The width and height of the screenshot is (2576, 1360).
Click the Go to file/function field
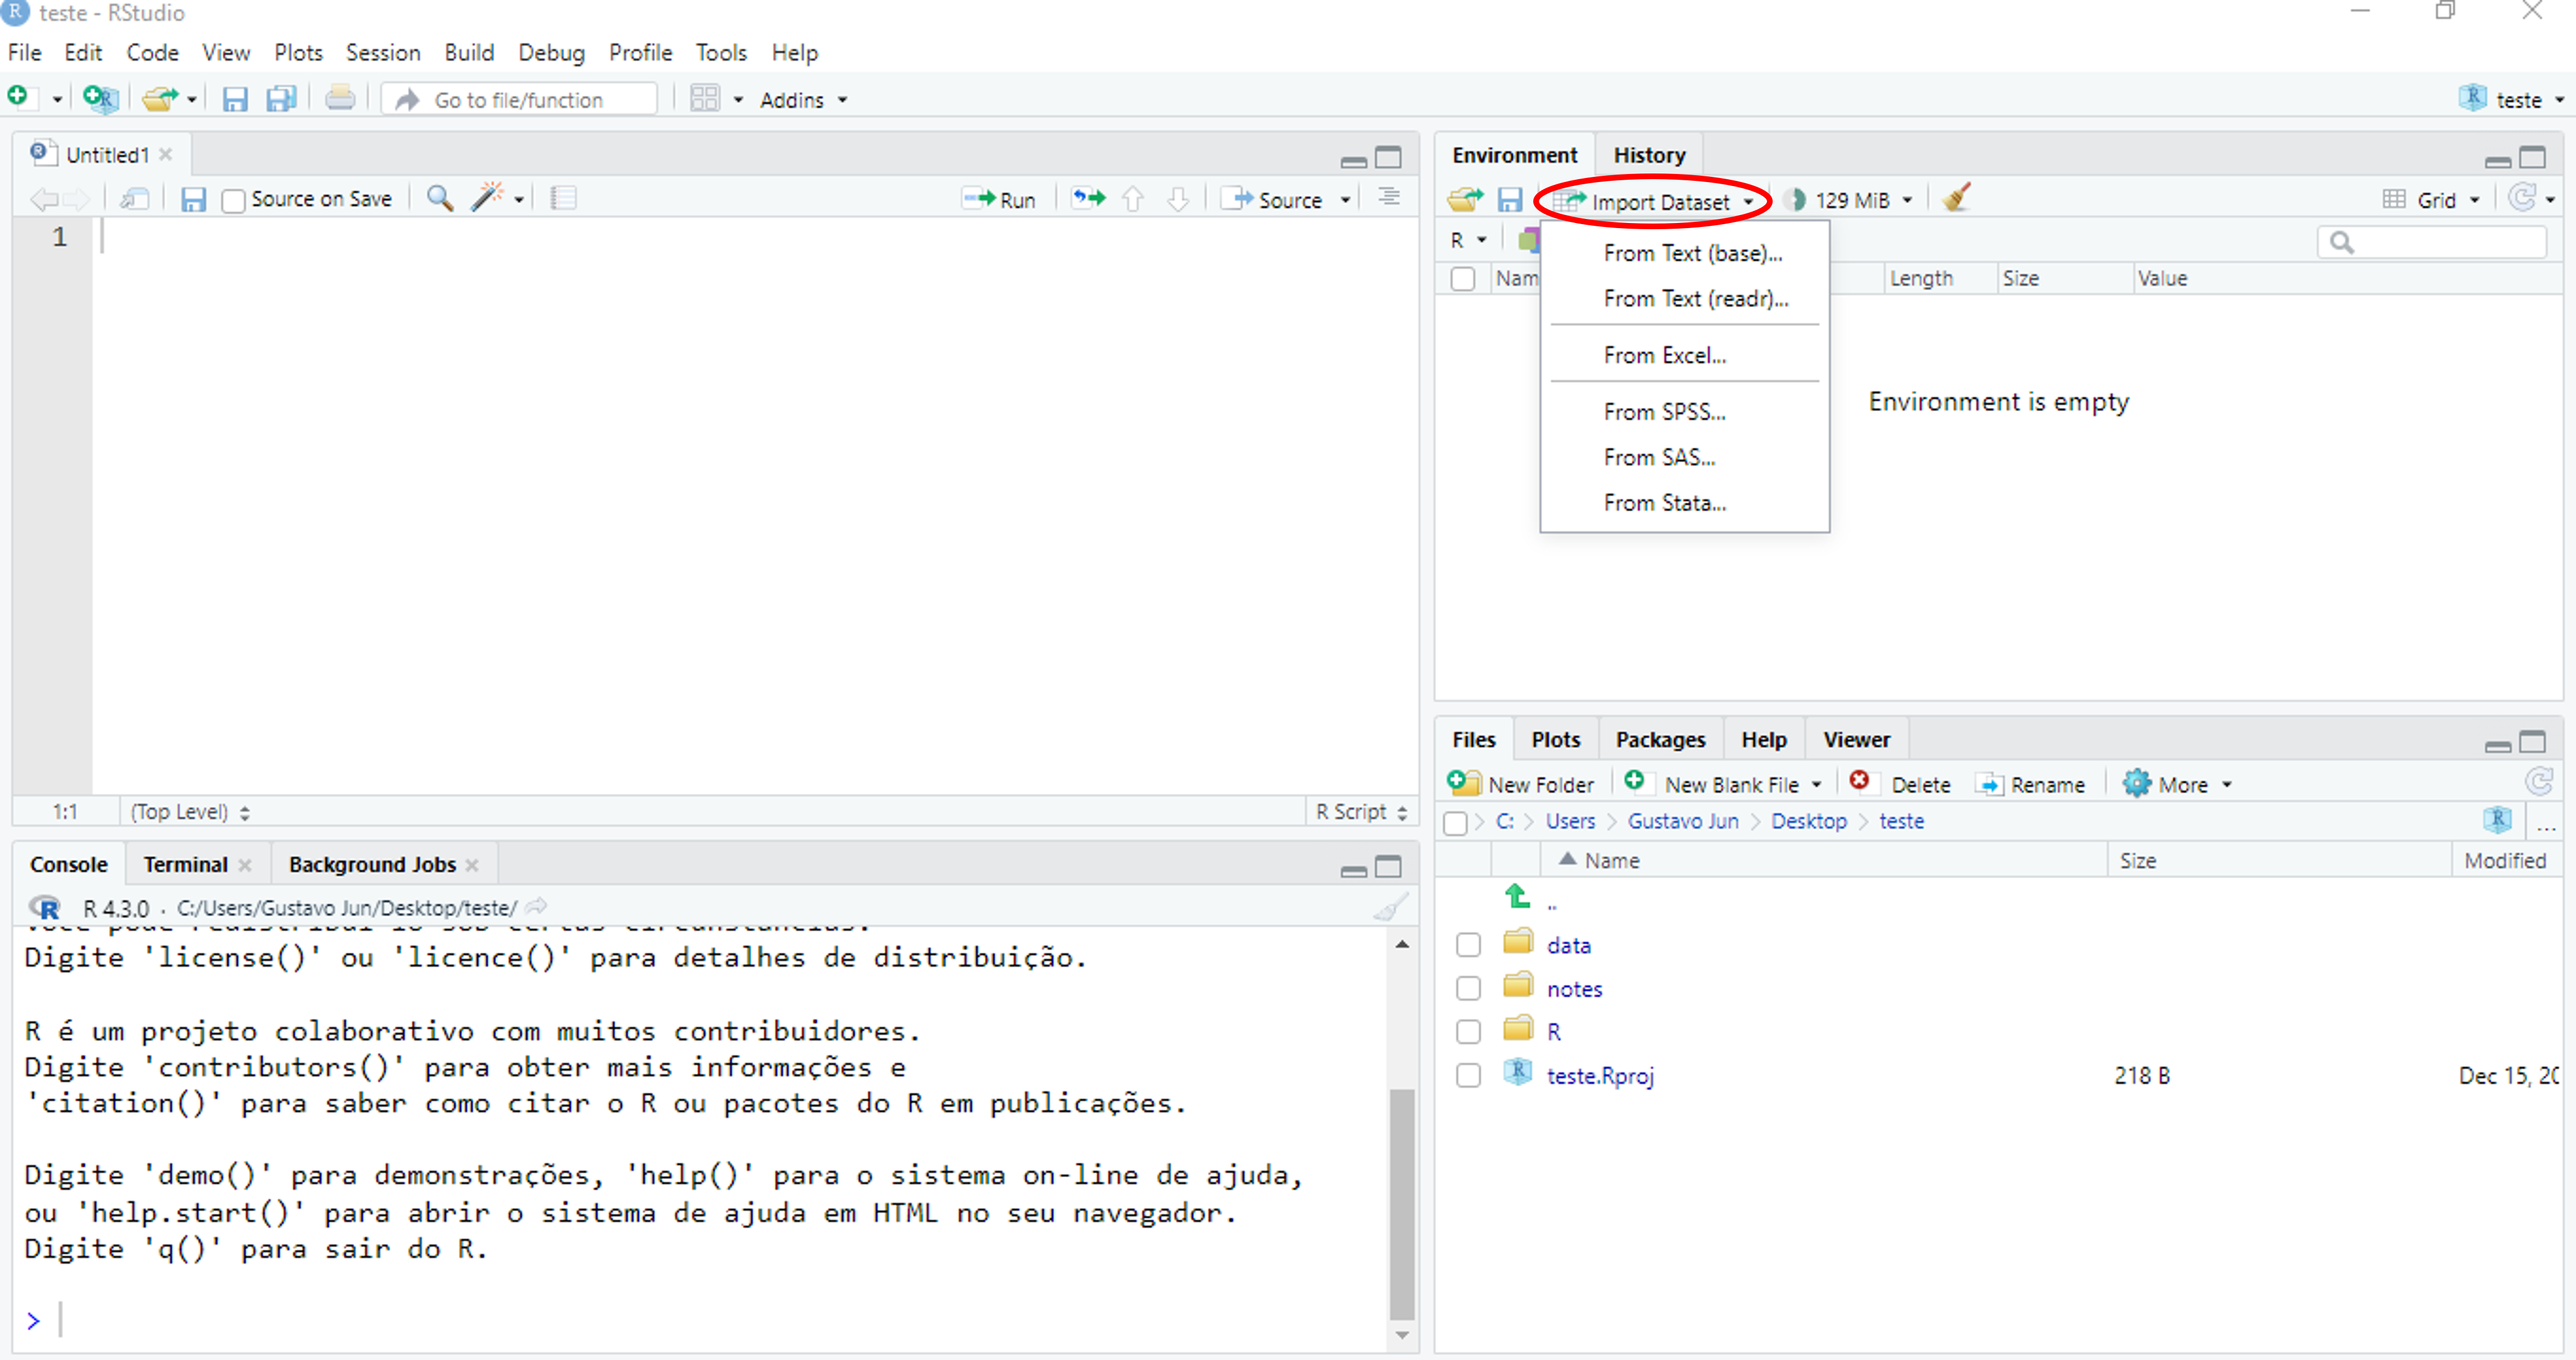point(519,100)
